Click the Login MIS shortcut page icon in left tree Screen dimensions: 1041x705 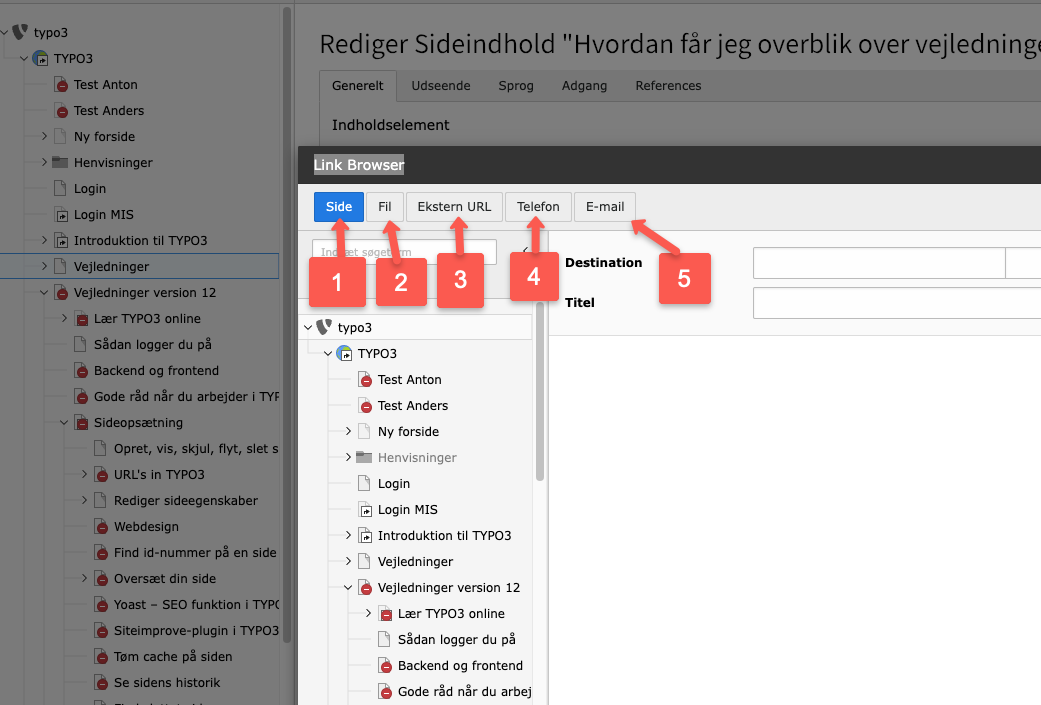(x=60, y=214)
